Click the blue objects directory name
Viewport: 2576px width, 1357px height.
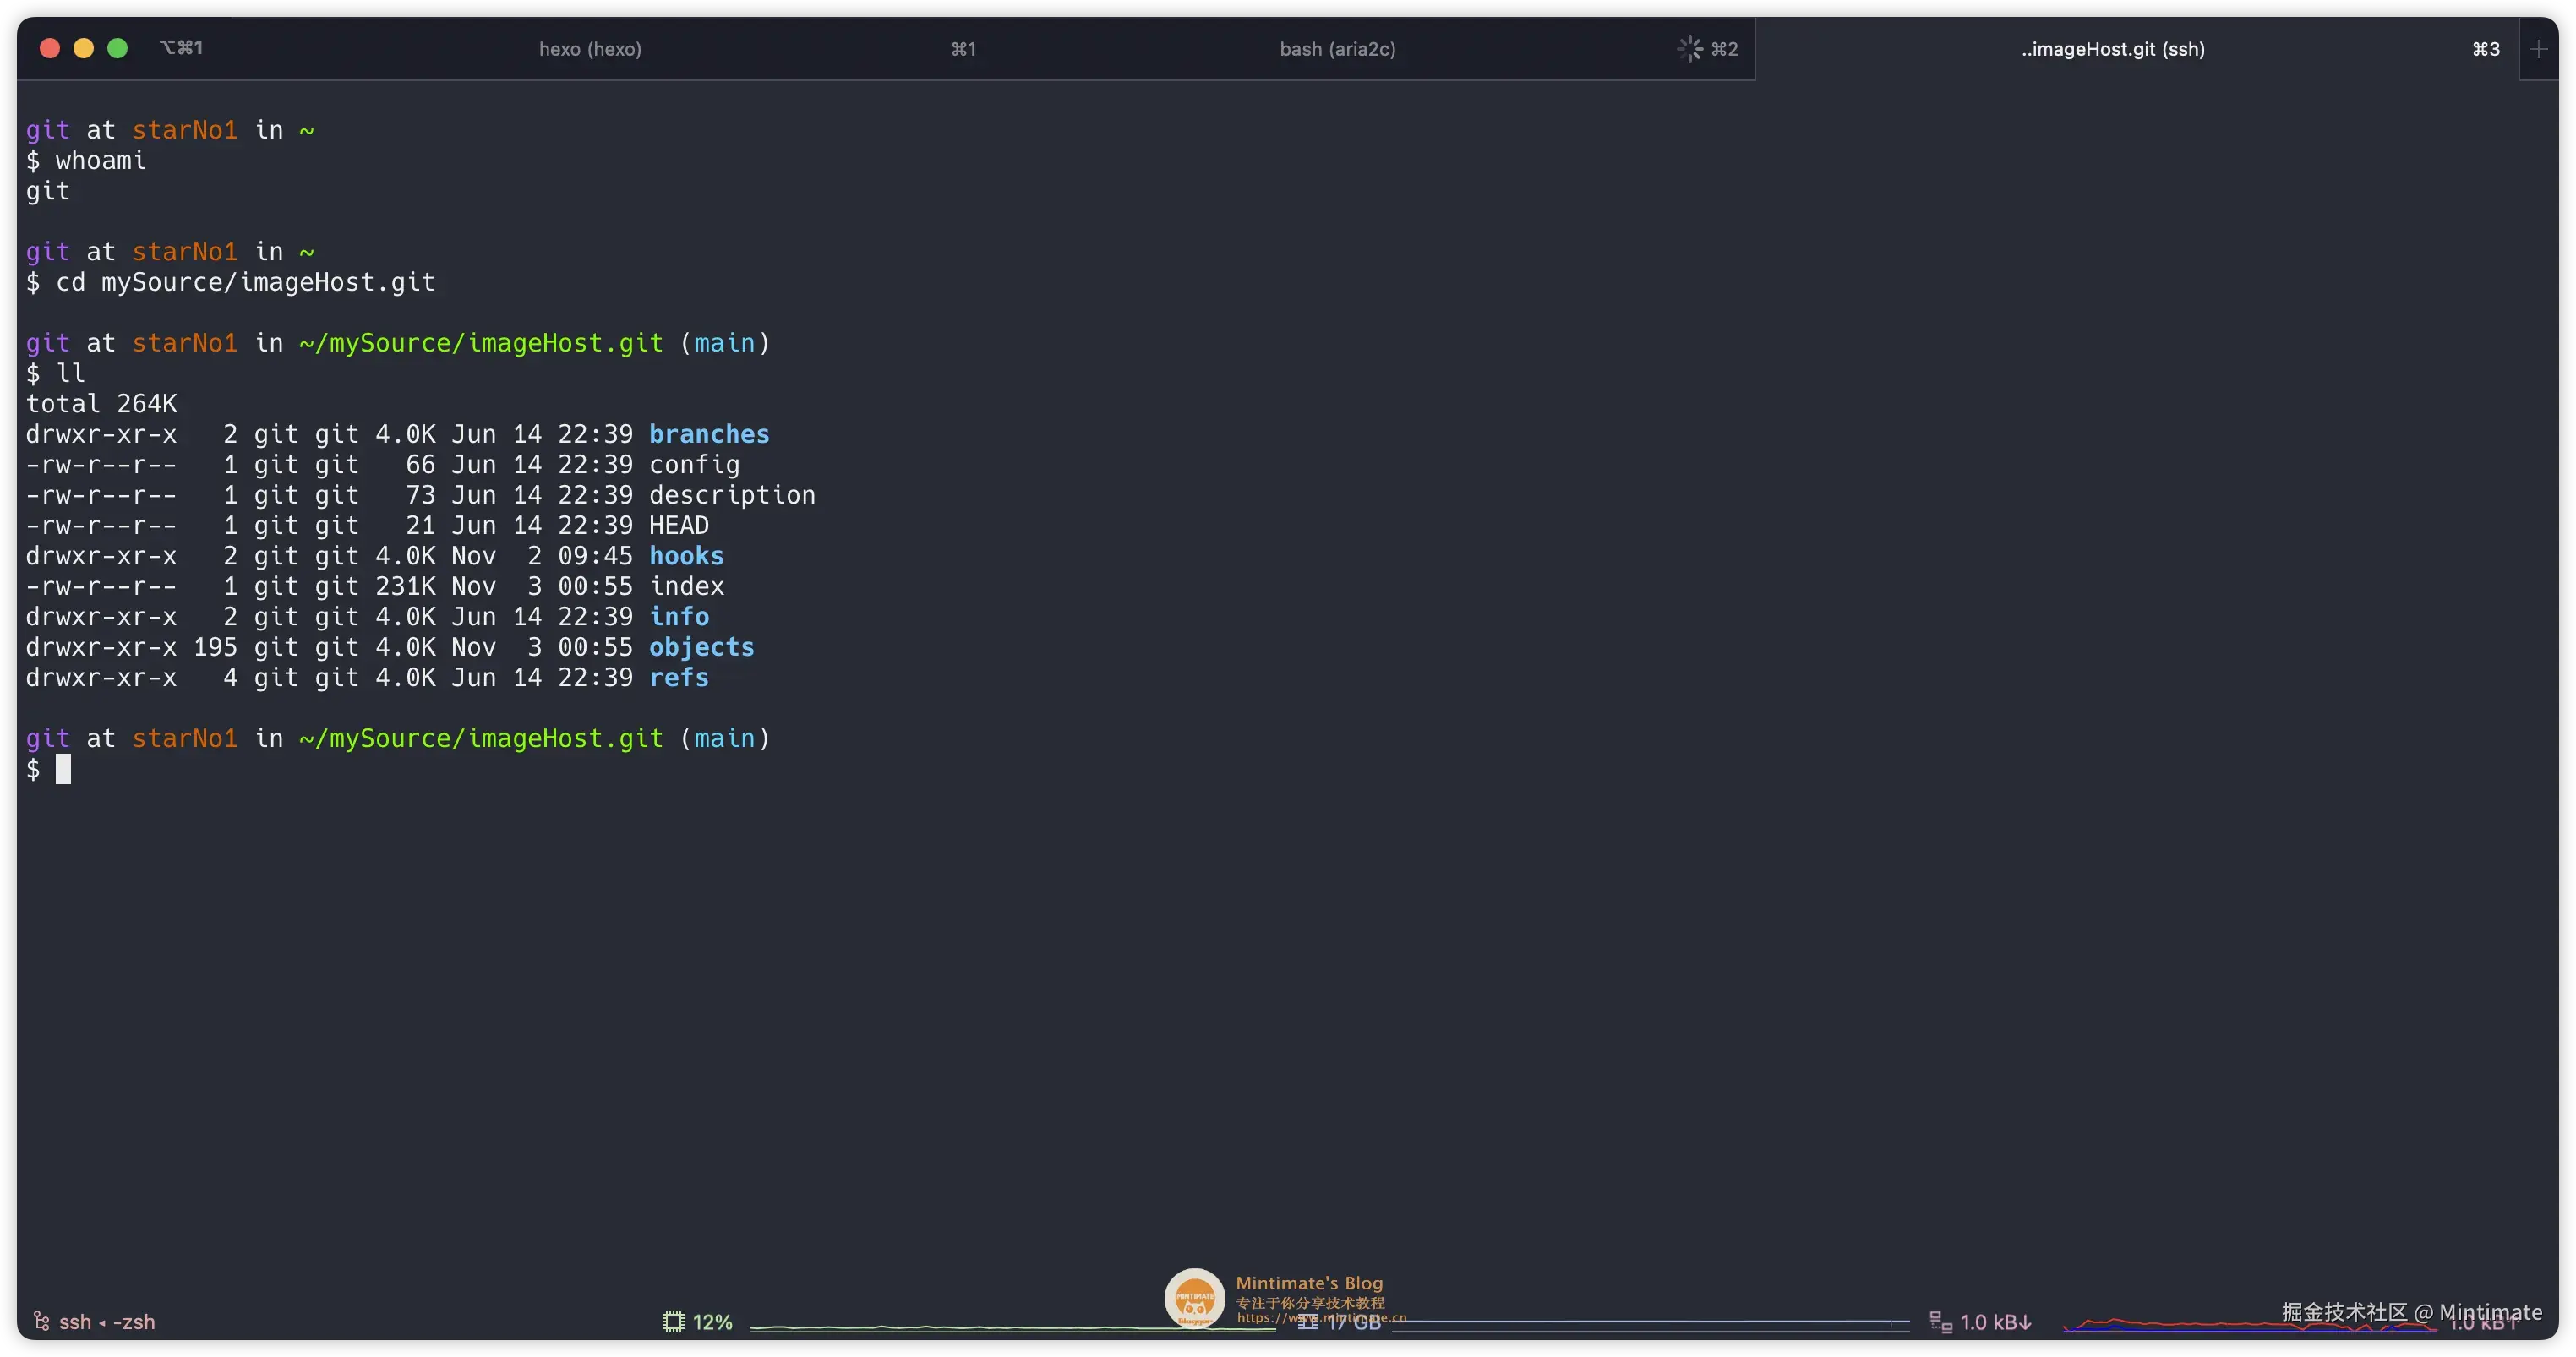click(x=701, y=647)
